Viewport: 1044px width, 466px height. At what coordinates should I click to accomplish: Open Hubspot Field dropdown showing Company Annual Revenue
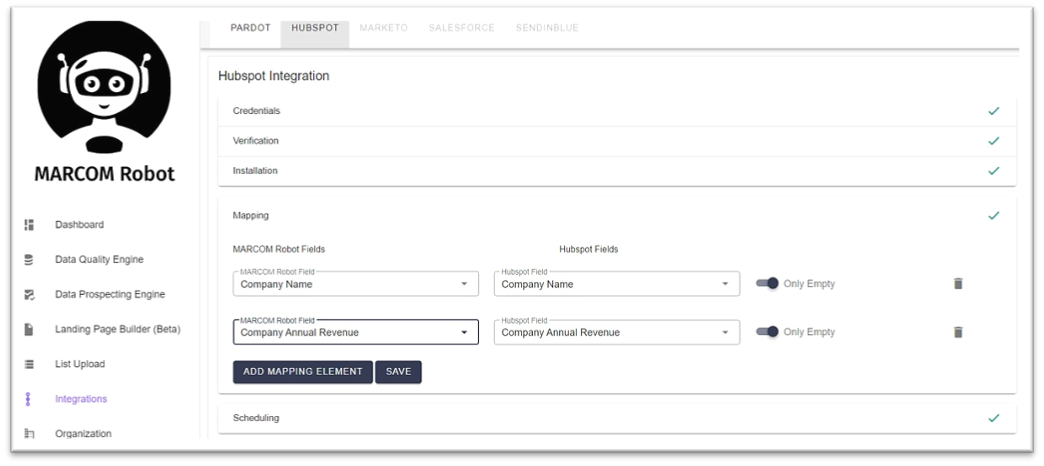[x=617, y=332]
